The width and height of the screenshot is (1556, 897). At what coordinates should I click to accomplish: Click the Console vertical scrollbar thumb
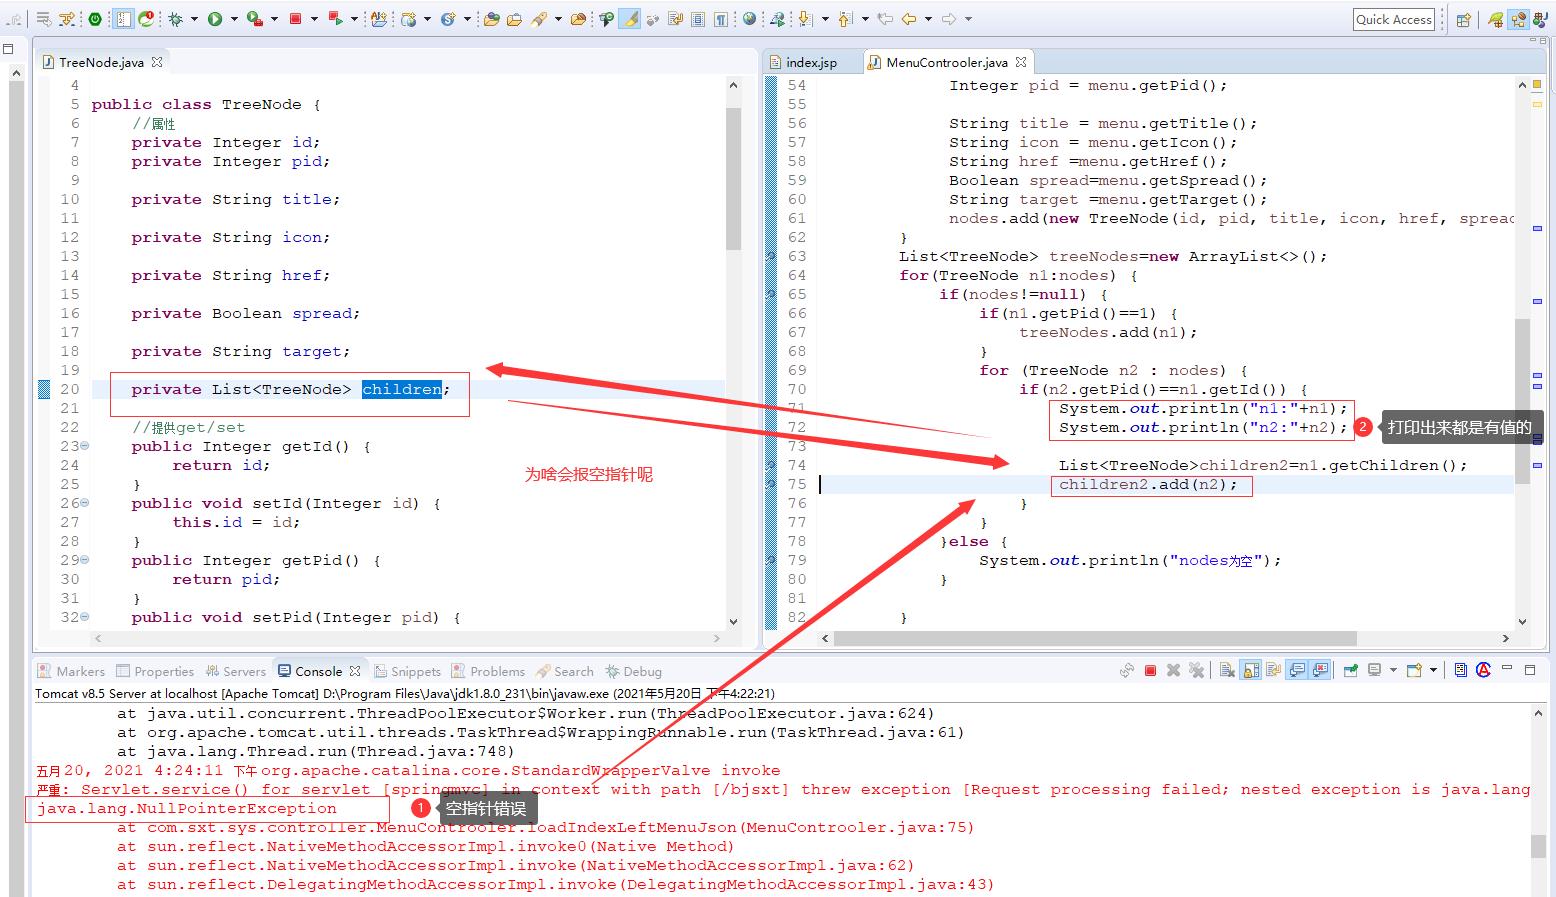[x=1538, y=846]
